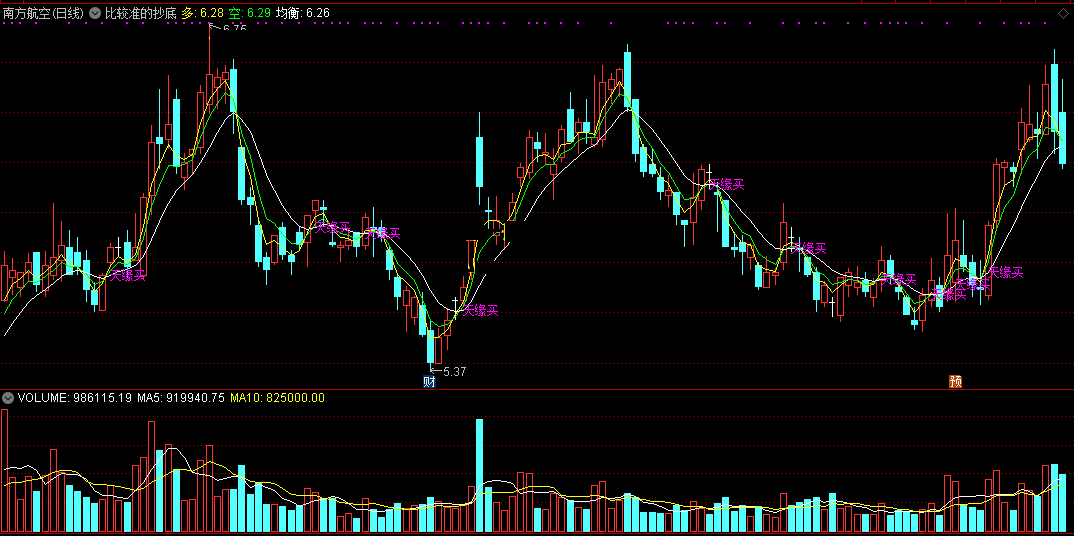Viewport: 1074px width, 536px height.
Task: Click the diamond icon in the top-right corner
Action: coord(1063,12)
